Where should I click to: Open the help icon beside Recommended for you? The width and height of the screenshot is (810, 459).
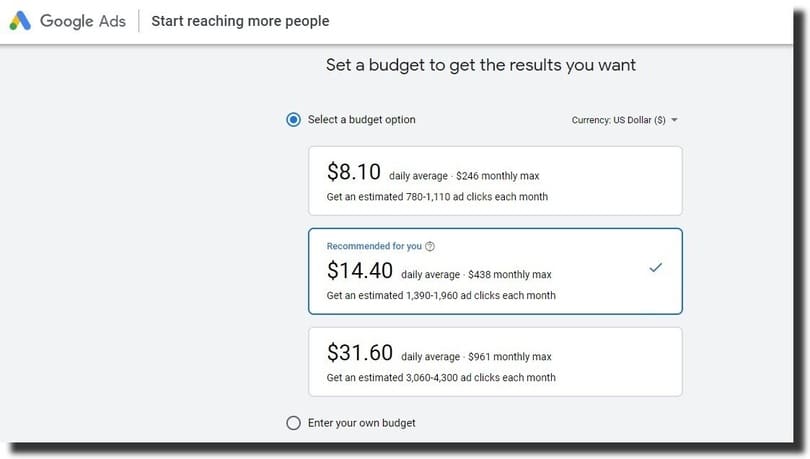point(430,246)
